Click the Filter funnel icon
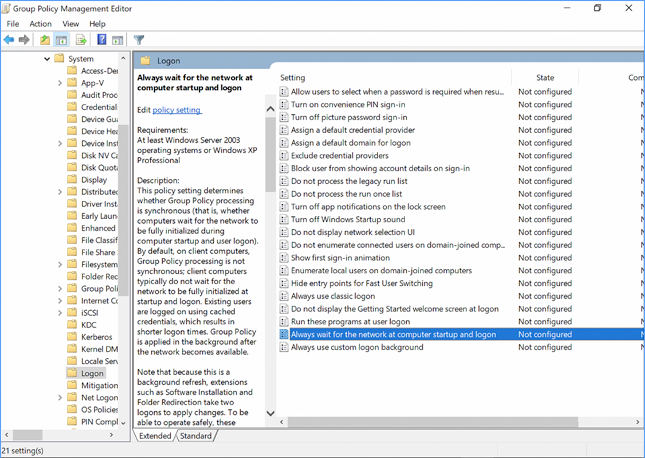This screenshot has width=645, height=458. (x=139, y=40)
